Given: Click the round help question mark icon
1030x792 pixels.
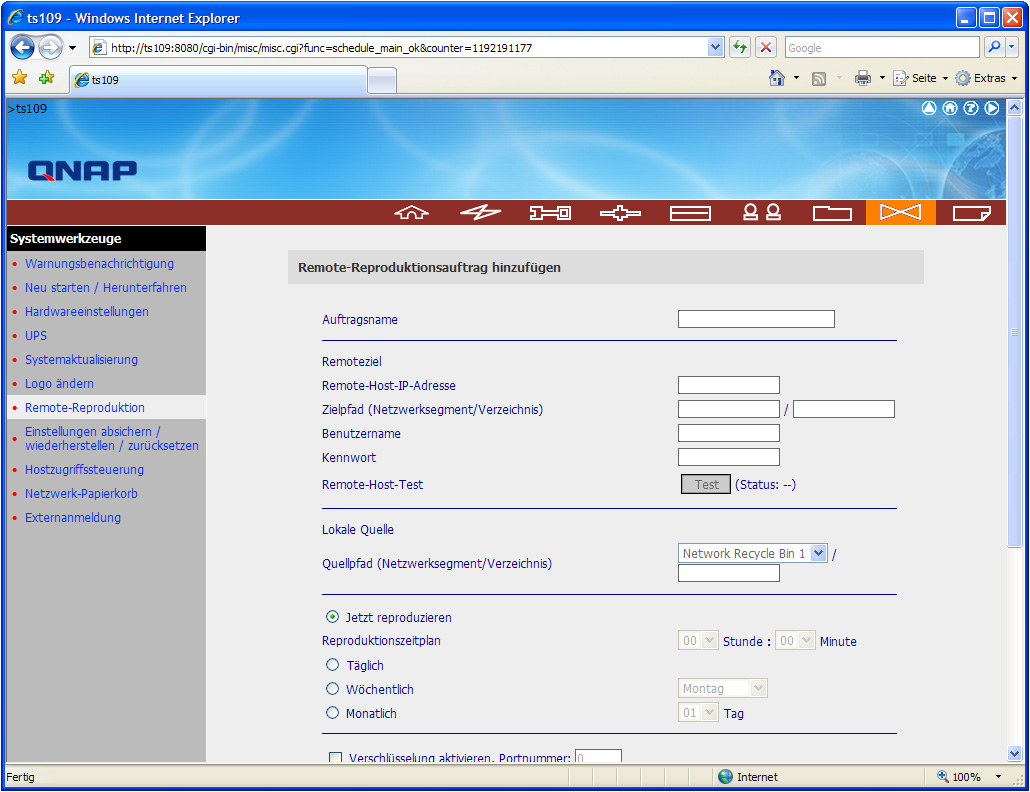Looking at the screenshot, I should [x=970, y=108].
